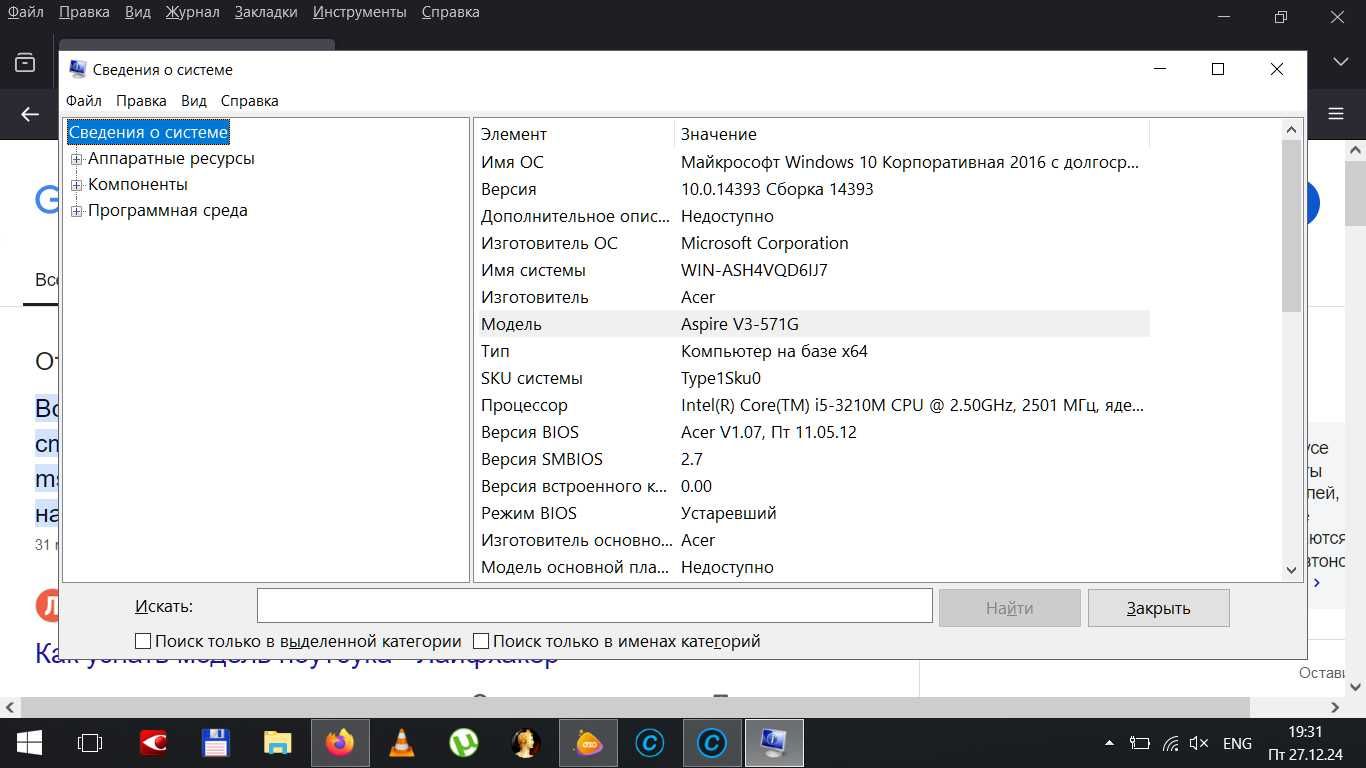Click the Элемент column header
This screenshot has width=1366, height=768.
(x=574, y=134)
